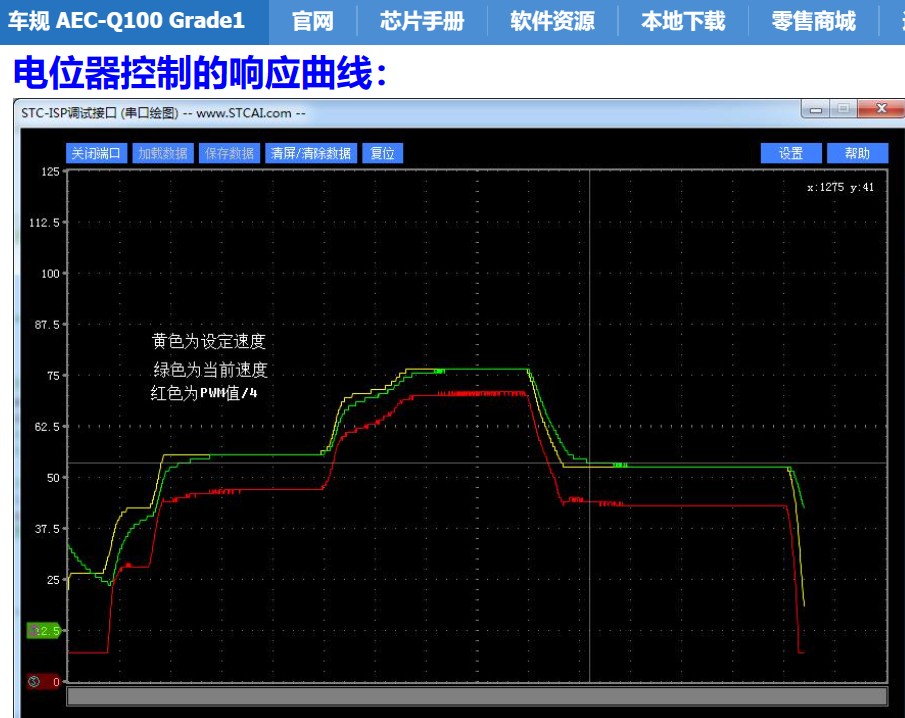Click the 112.5 y-axis label
Image resolution: width=905 pixels, height=718 pixels.
[44, 222]
